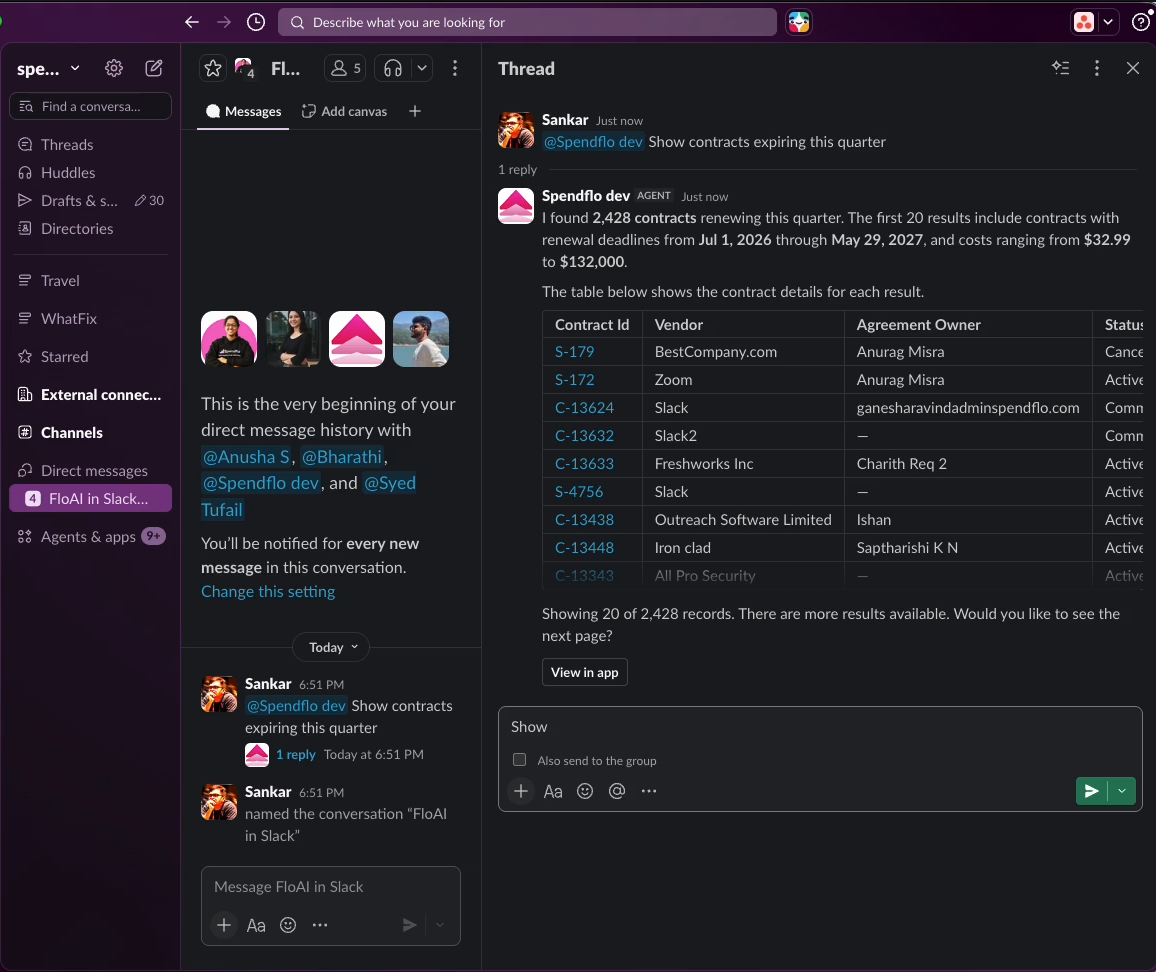Image resolution: width=1156 pixels, height=972 pixels.
Task: Open user profile status dropdown at top right
Action: tap(1107, 22)
